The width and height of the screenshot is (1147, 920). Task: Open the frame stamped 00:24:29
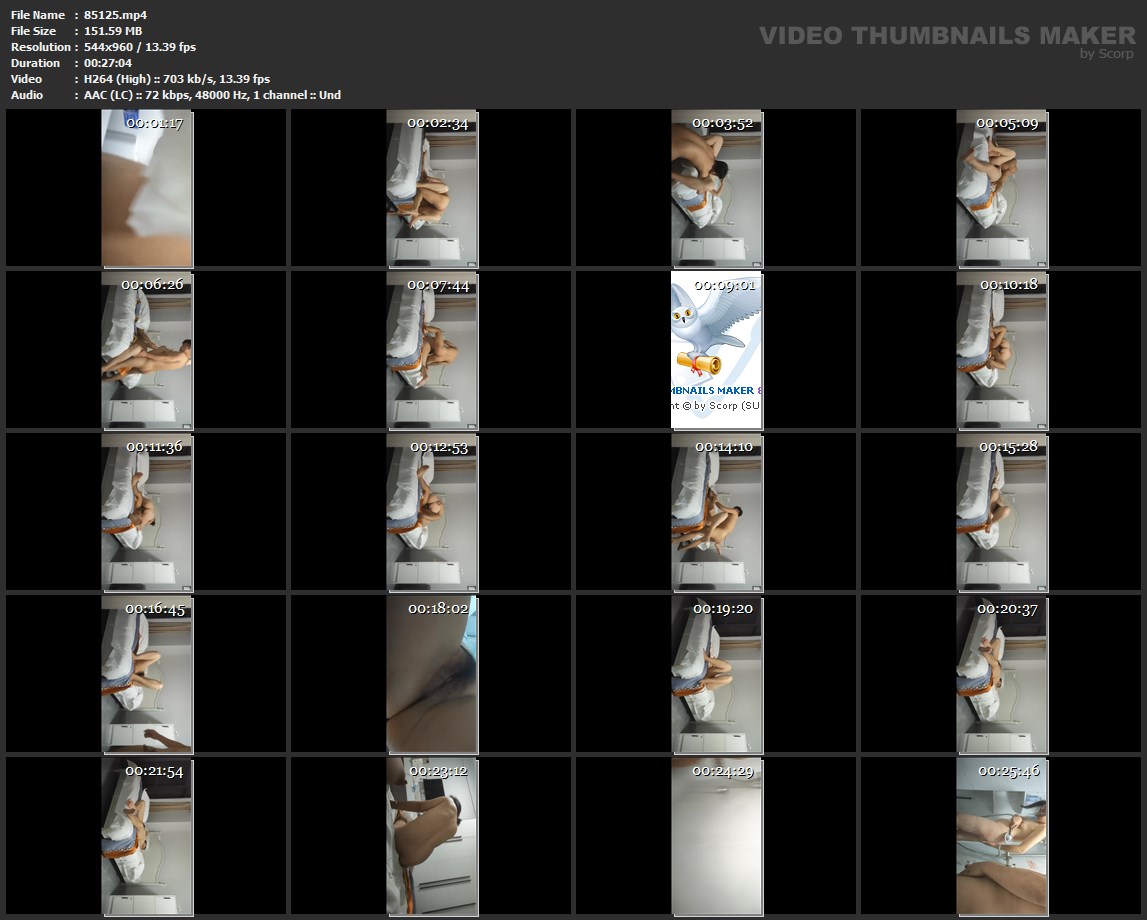click(x=716, y=836)
